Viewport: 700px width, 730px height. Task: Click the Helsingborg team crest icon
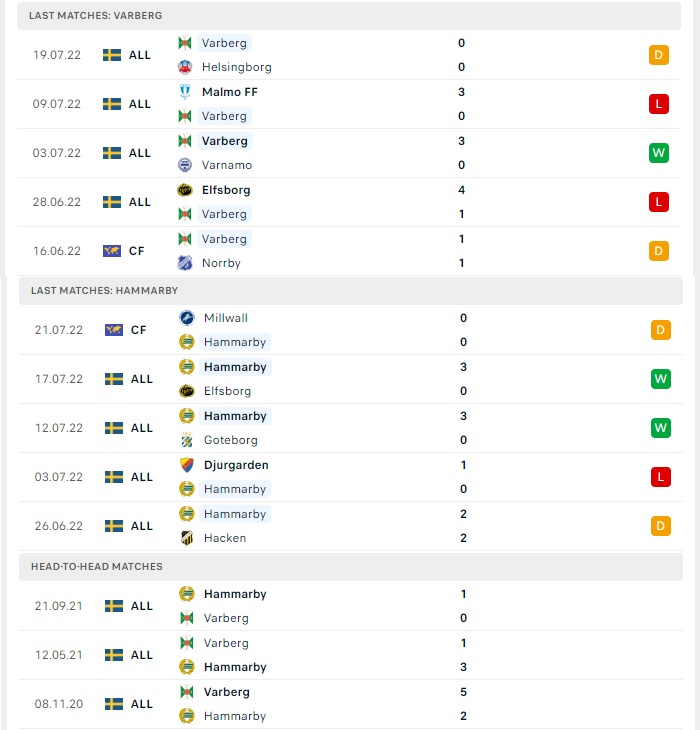coord(185,67)
